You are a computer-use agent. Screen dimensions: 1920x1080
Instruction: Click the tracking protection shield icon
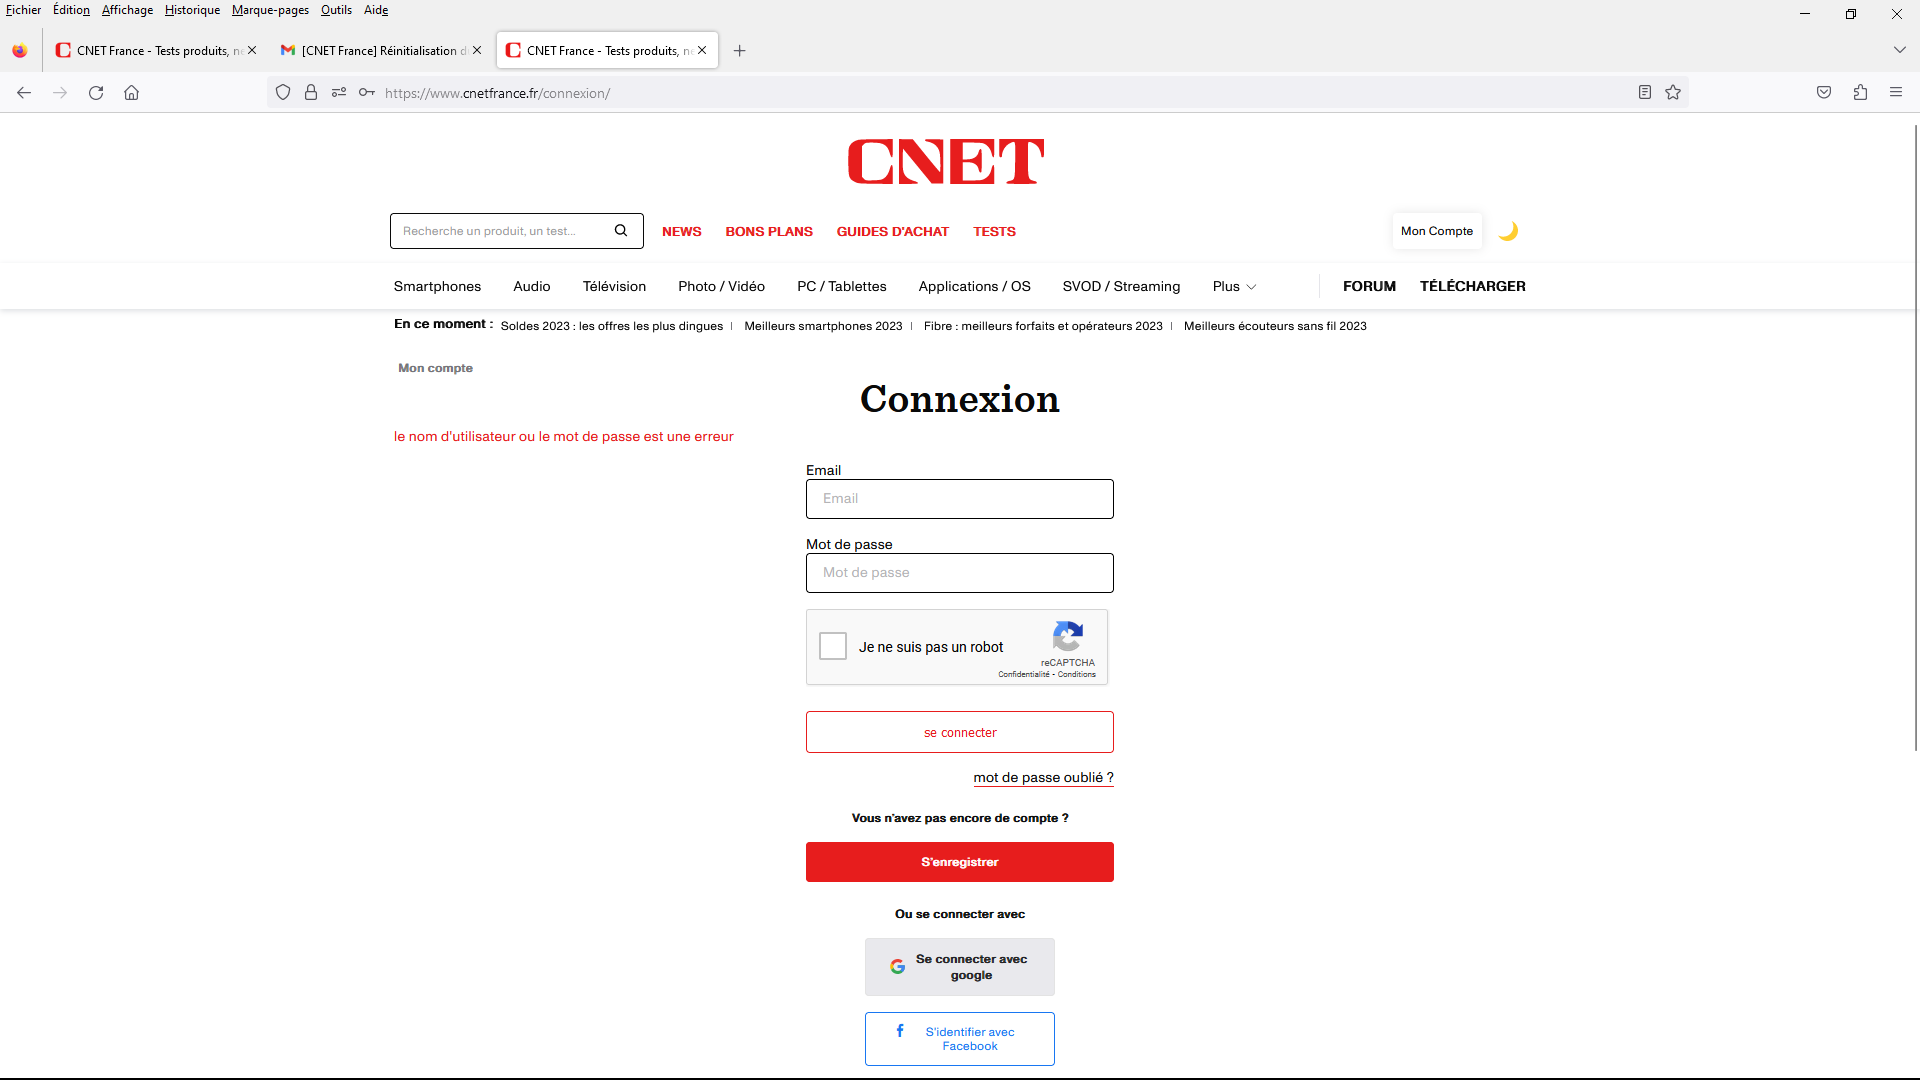pyautogui.click(x=283, y=93)
